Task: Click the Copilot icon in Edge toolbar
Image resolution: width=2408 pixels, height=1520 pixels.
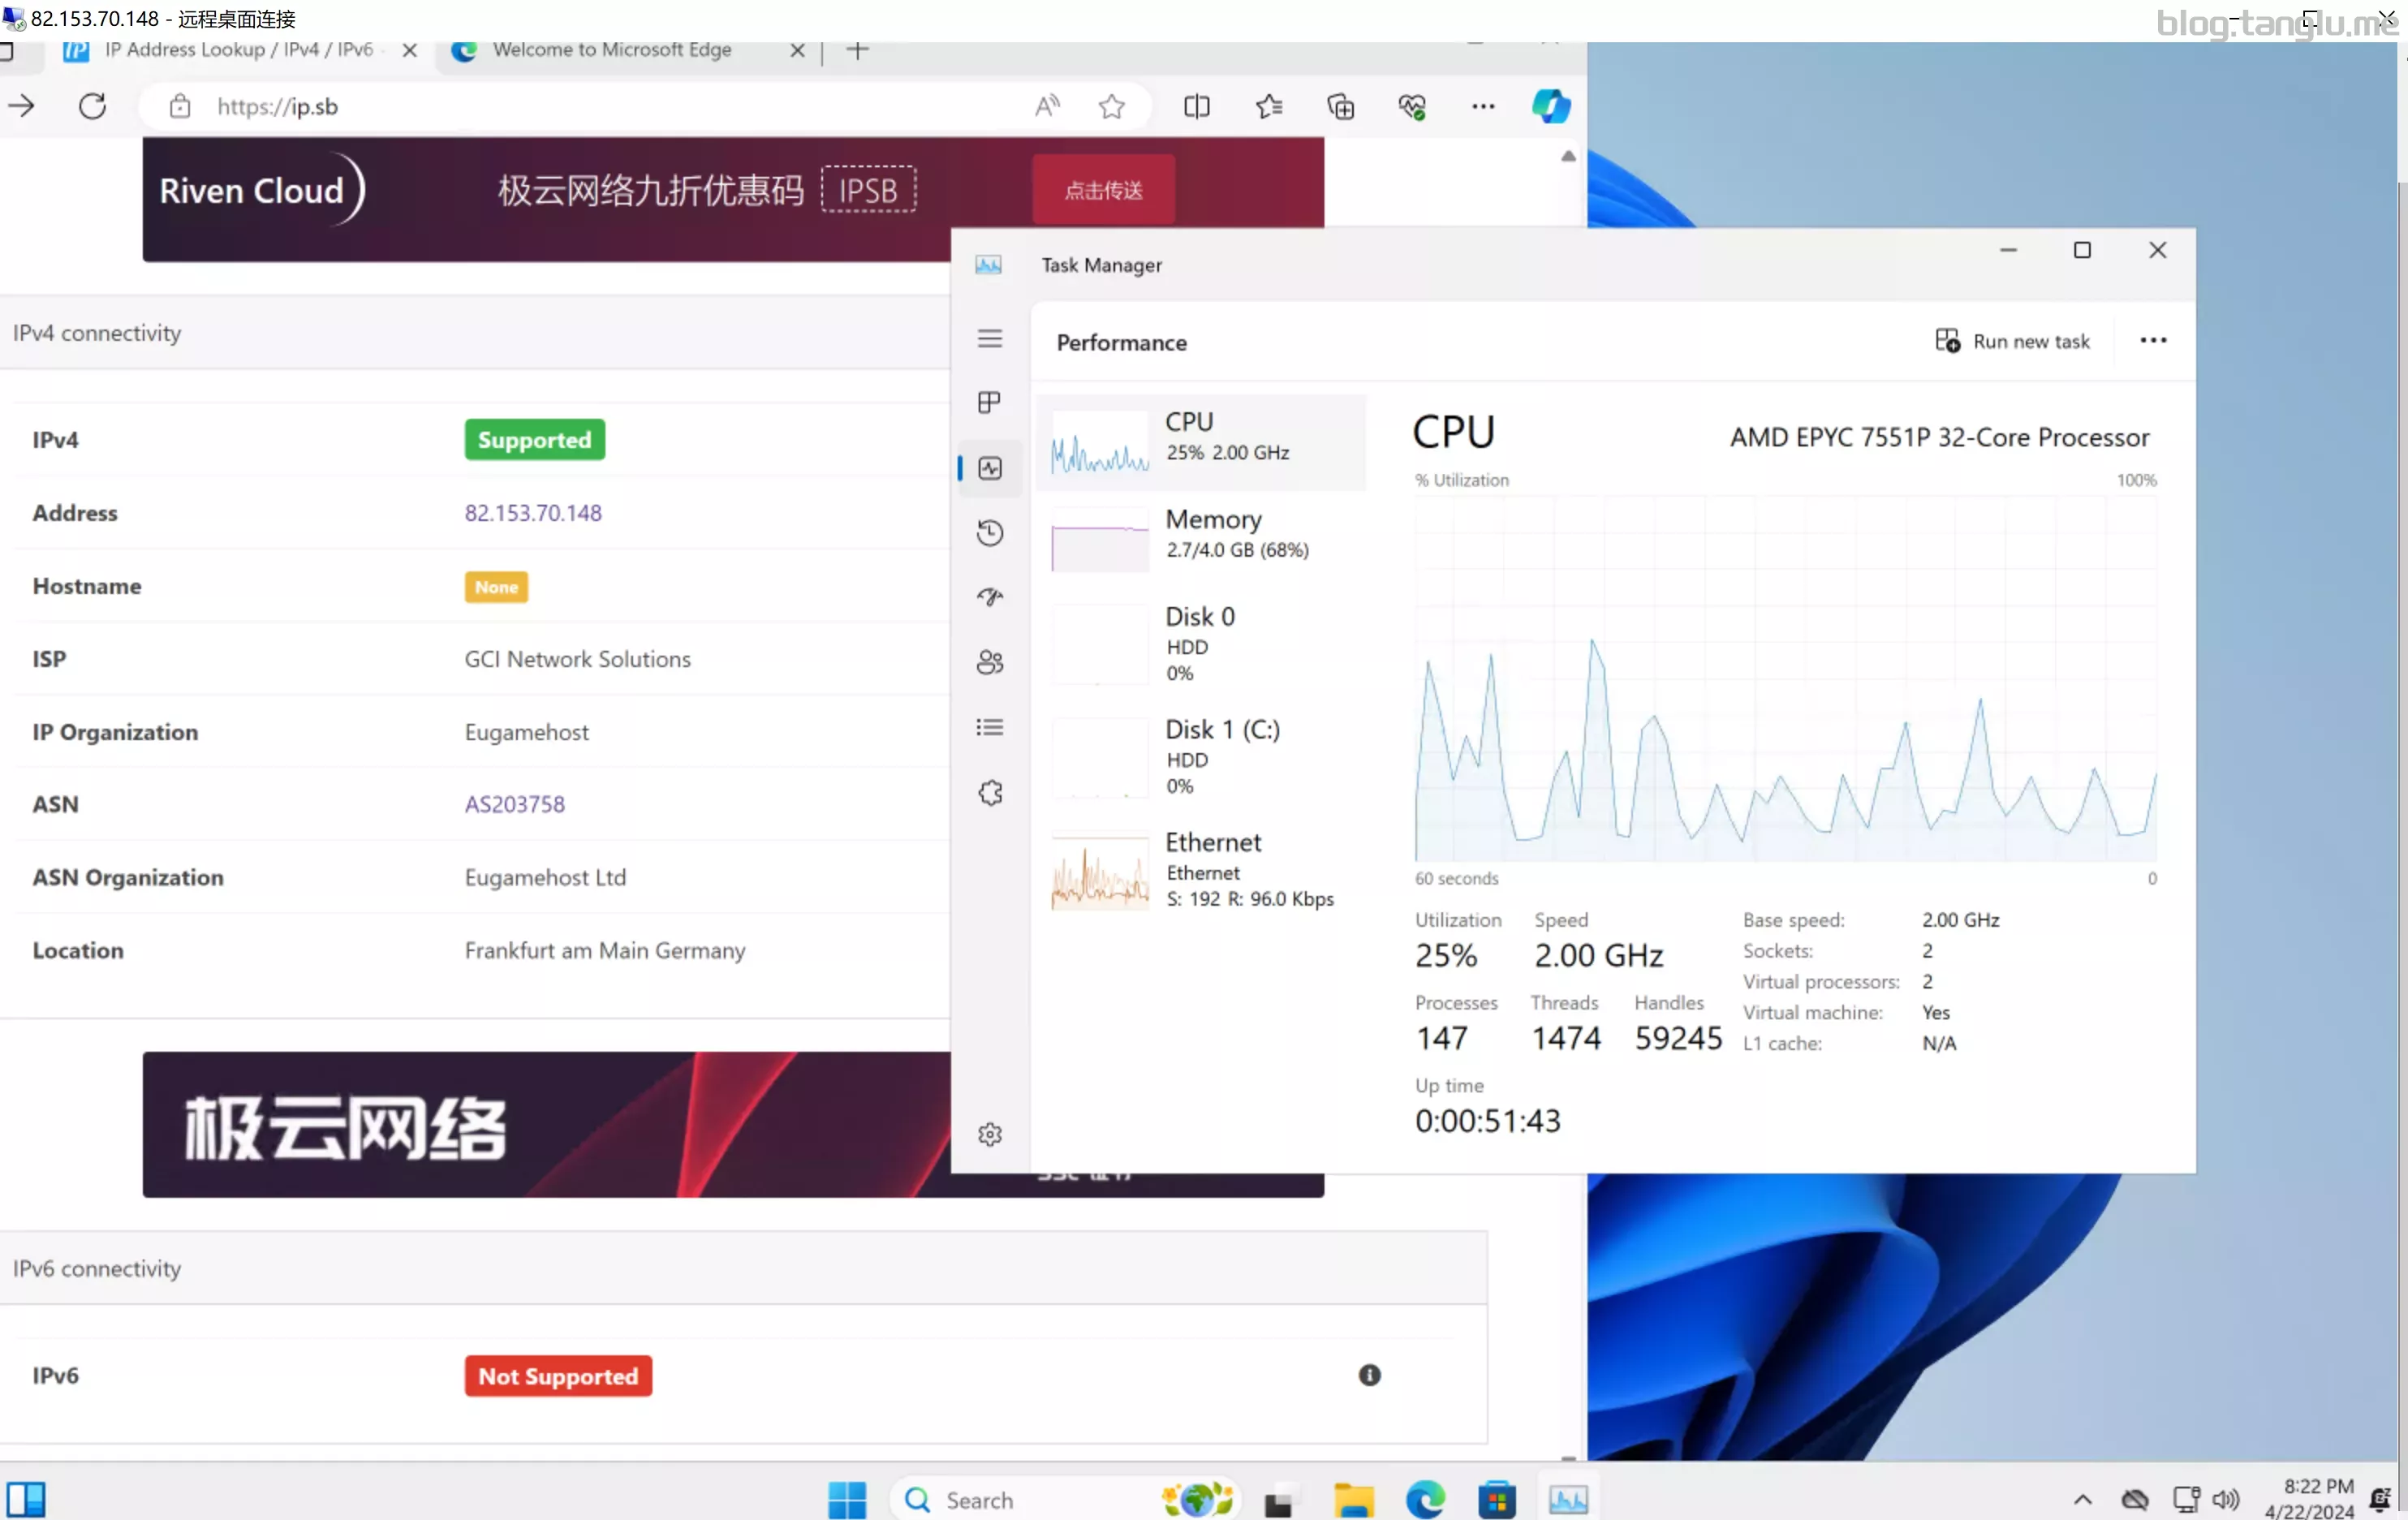Action: 1550,106
